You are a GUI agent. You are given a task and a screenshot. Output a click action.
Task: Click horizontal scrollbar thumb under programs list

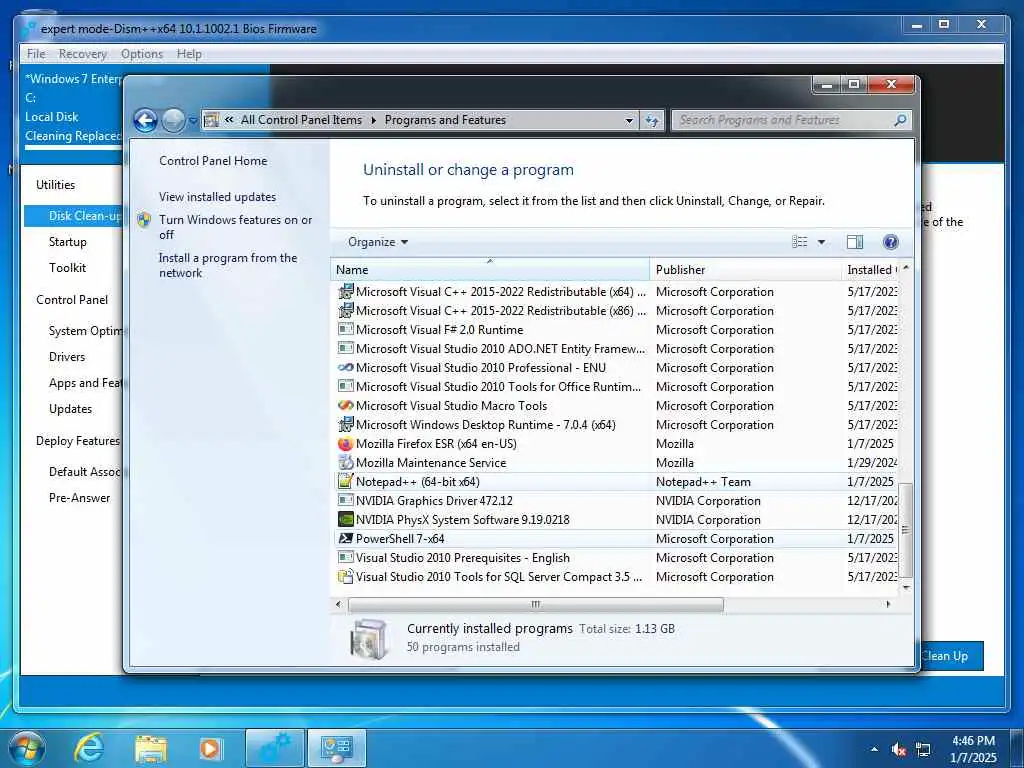(536, 604)
